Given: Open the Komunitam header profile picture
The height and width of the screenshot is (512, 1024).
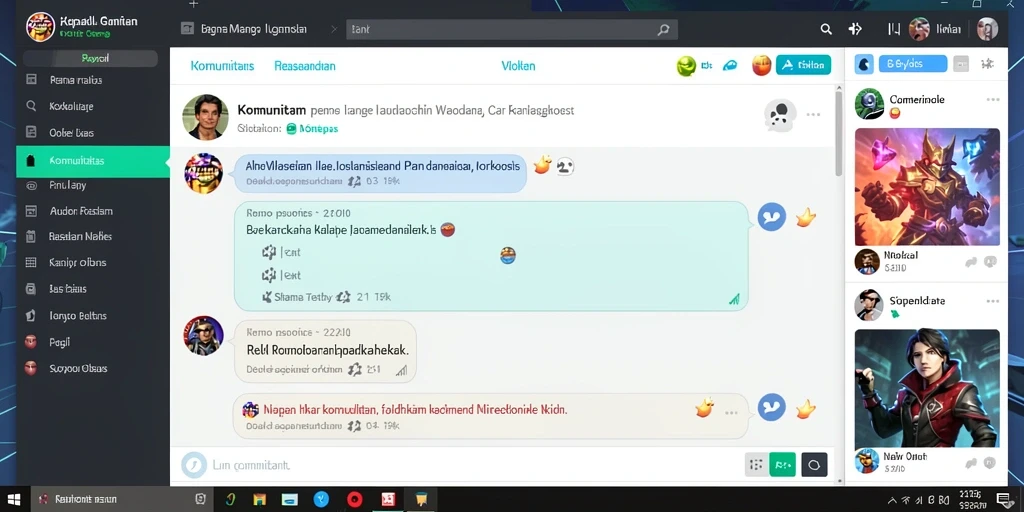Looking at the screenshot, I should click(x=205, y=118).
